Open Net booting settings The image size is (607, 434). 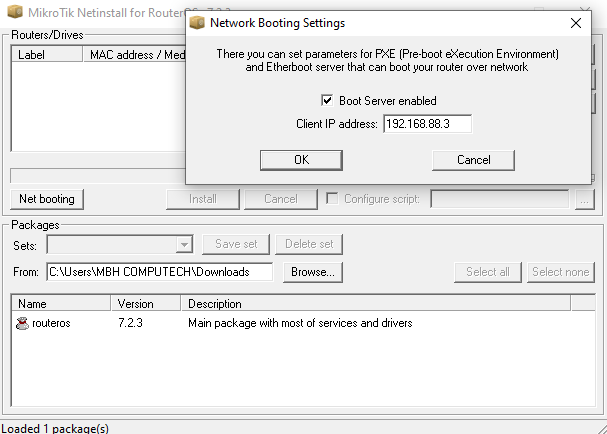(47, 199)
